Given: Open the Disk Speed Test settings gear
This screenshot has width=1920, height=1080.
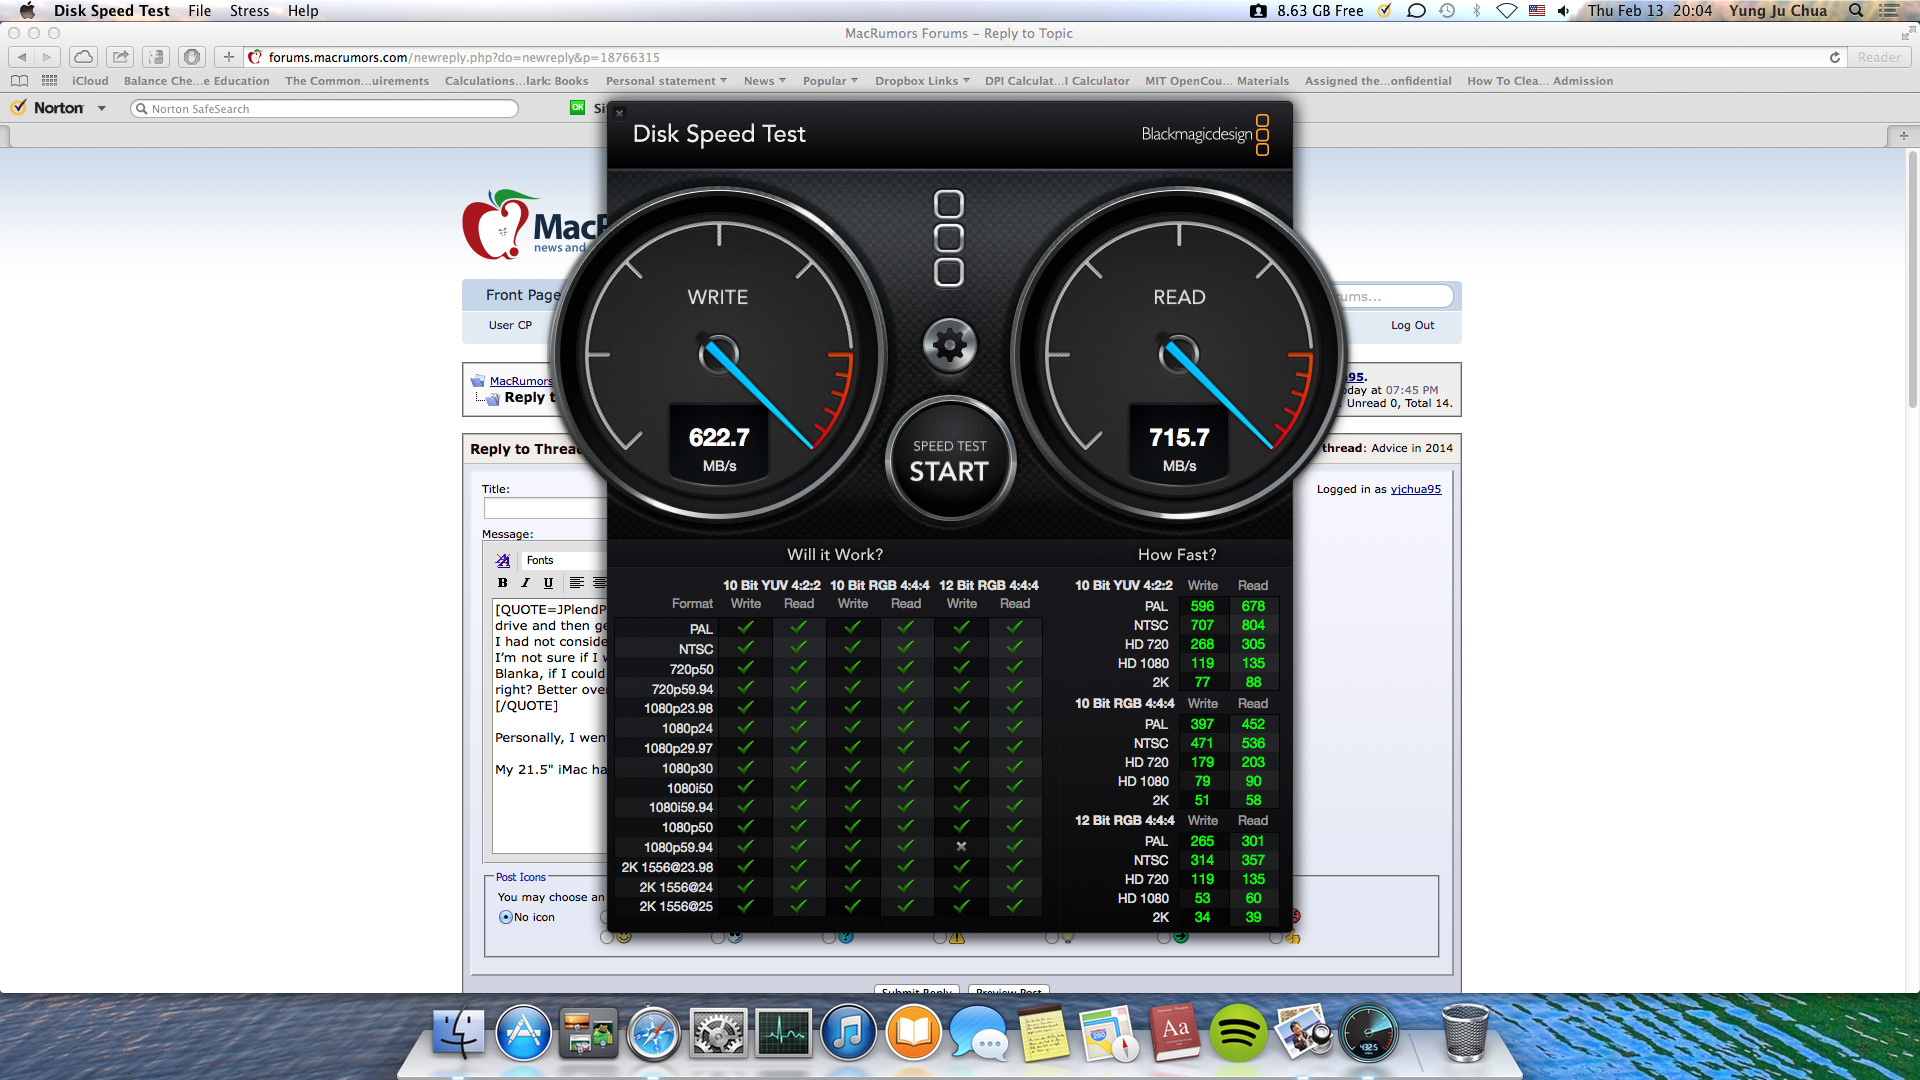Looking at the screenshot, I should (x=949, y=346).
